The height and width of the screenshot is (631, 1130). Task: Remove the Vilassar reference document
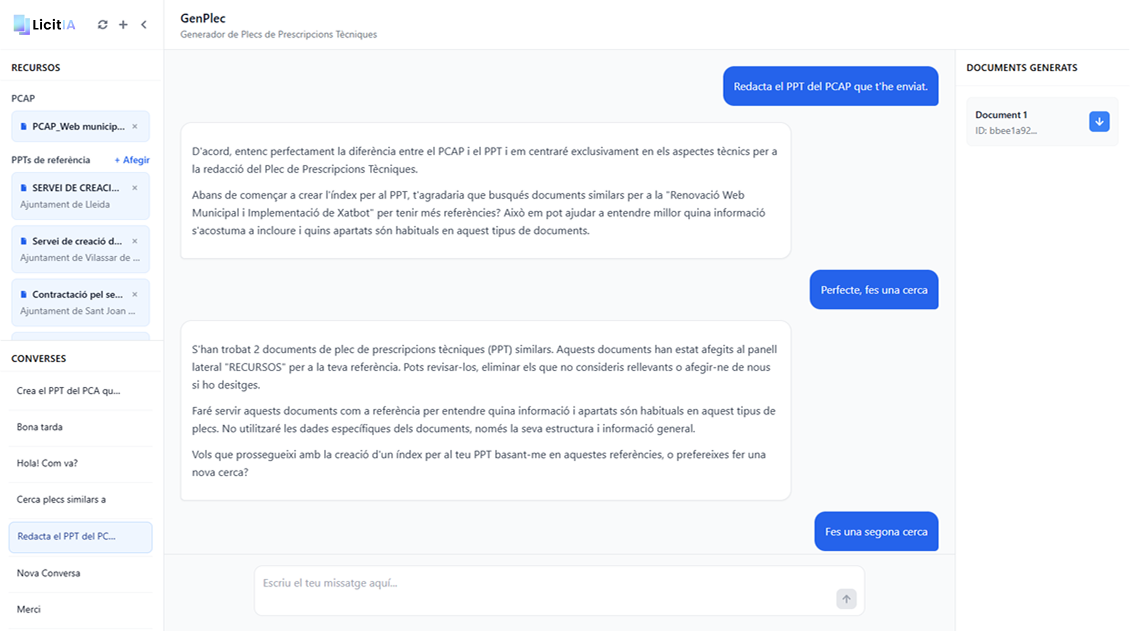pos(135,241)
